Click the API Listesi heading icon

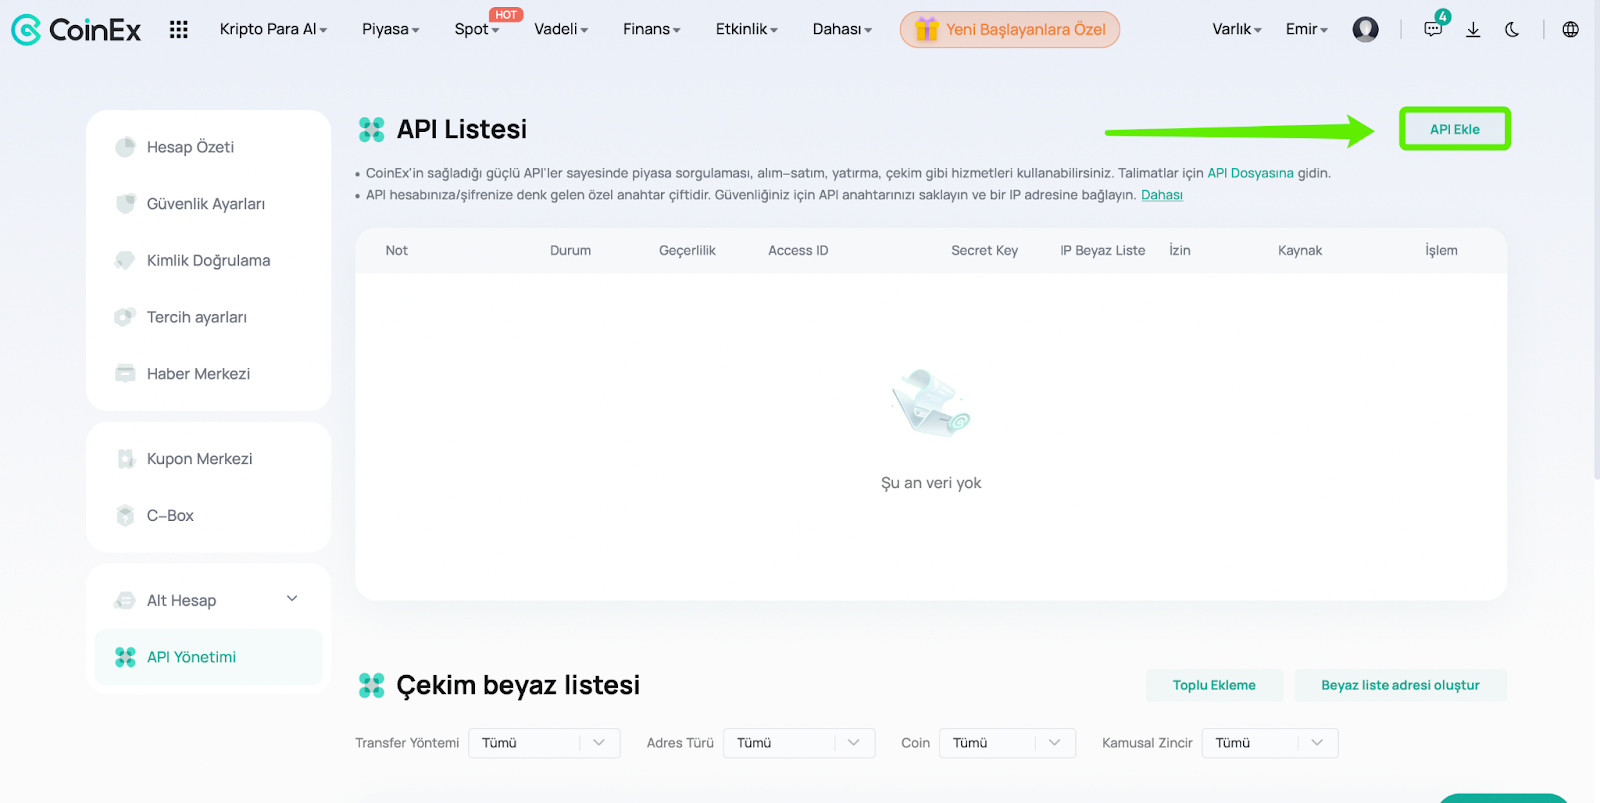pyautogui.click(x=371, y=129)
